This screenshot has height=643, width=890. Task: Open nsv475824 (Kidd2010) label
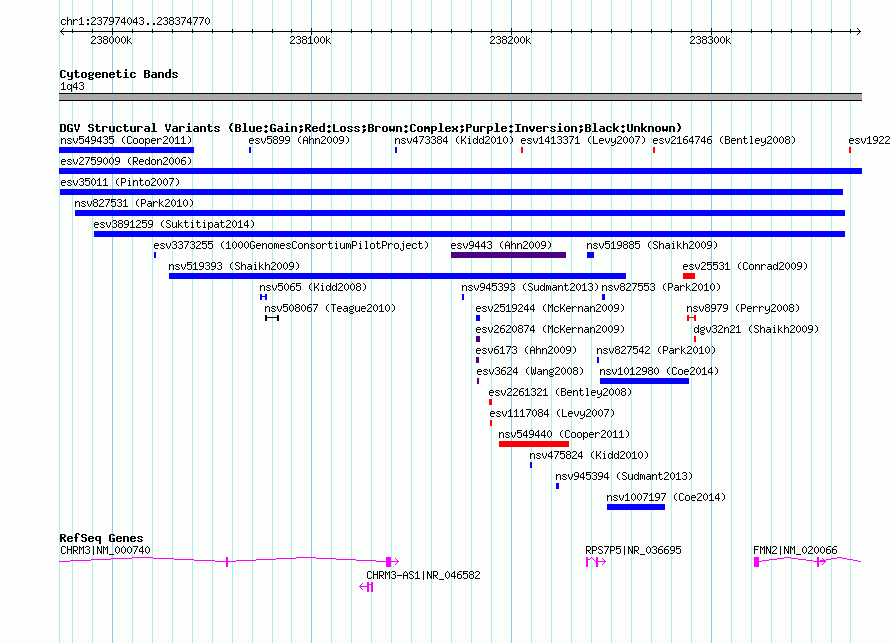point(589,455)
